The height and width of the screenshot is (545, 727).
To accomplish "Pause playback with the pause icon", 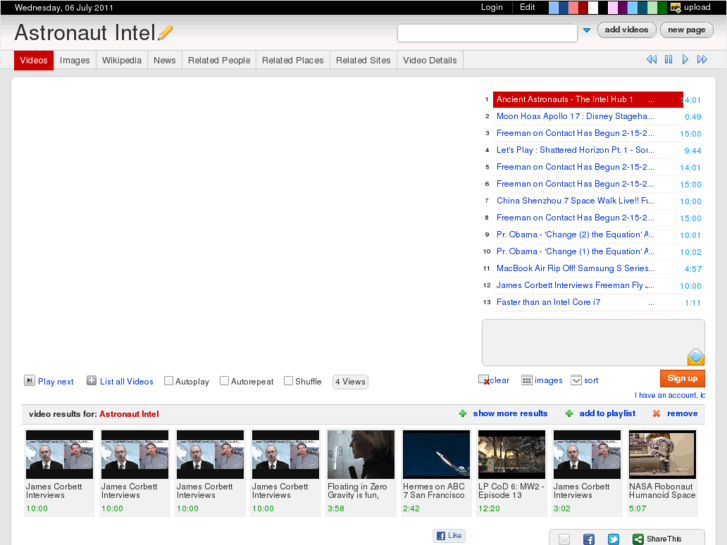I will click(x=668, y=59).
